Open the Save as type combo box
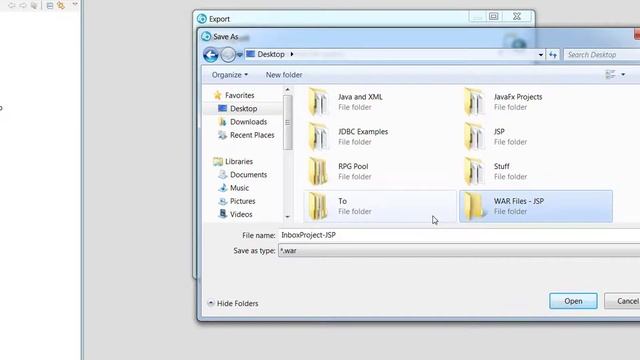 click(x=459, y=251)
